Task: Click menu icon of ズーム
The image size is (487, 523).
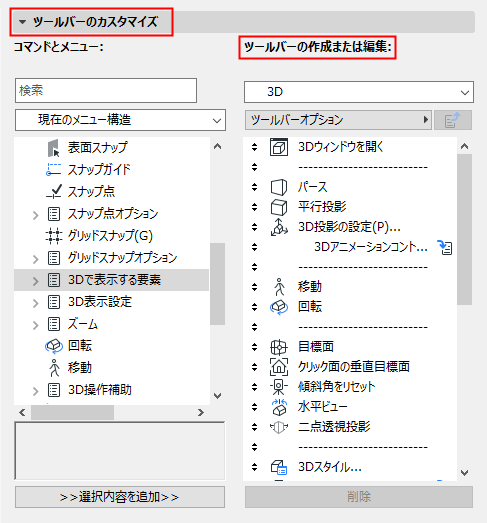Action: [54, 324]
